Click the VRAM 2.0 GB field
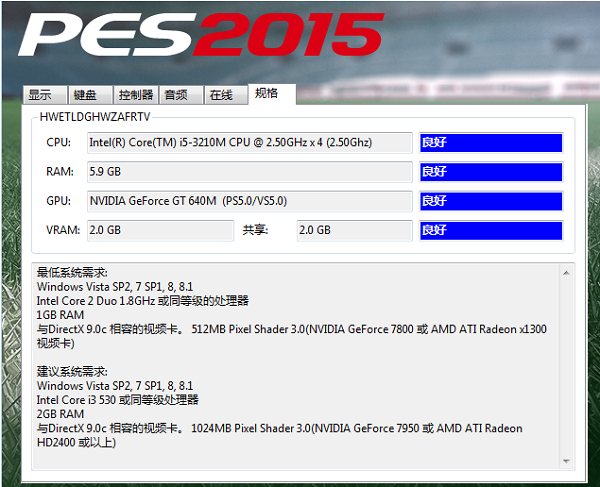The height and width of the screenshot is (487, 600). [160, 230]
